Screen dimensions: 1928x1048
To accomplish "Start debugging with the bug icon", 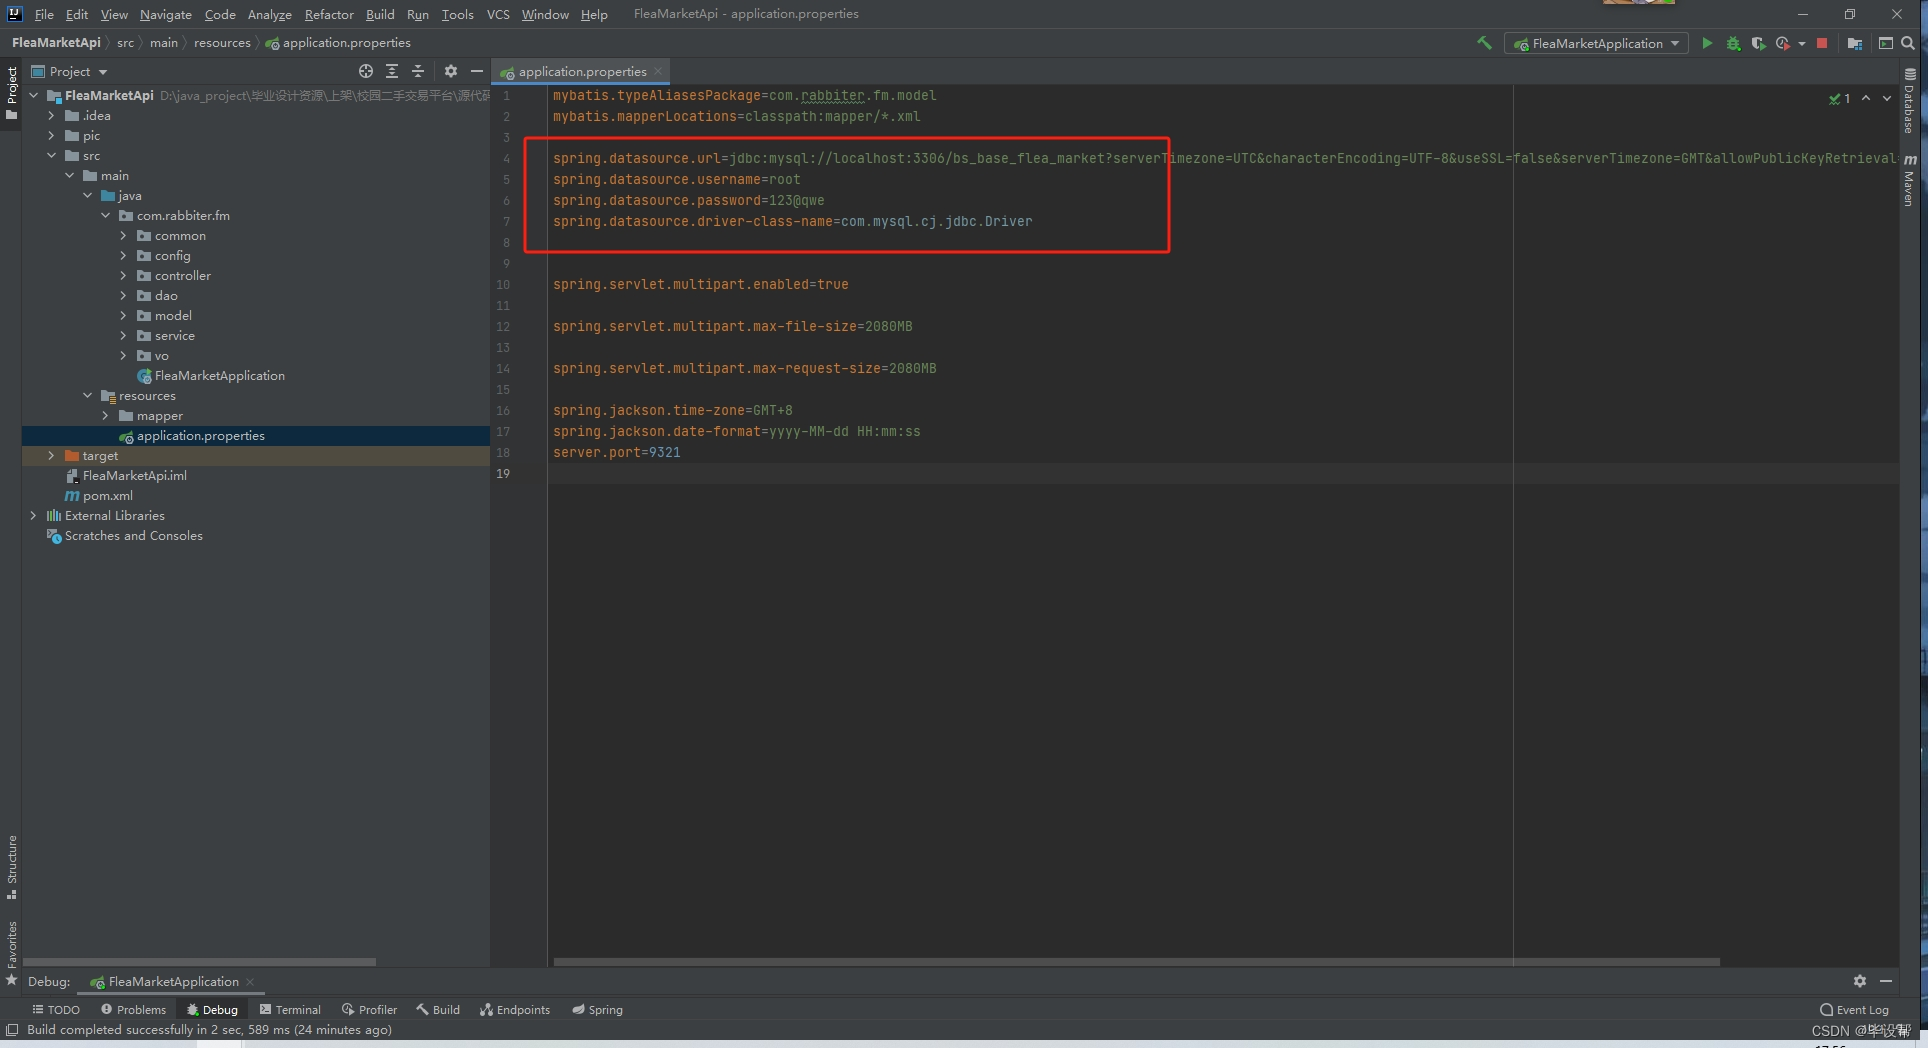I will pyautogui.click(x=1733, y=43).
